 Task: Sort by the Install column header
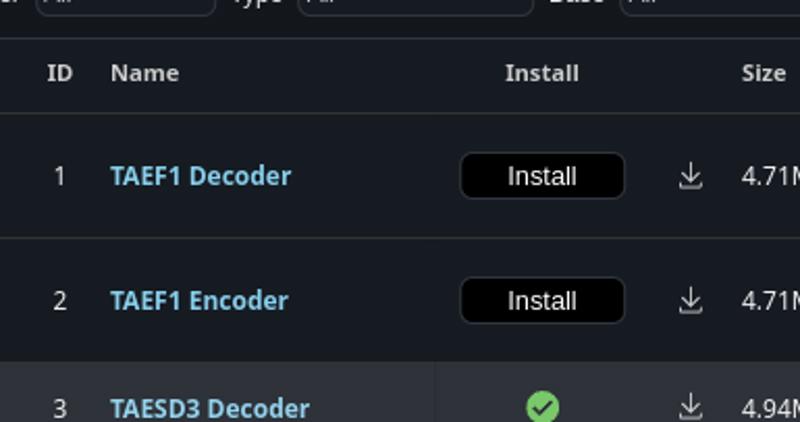pos(542,73)
